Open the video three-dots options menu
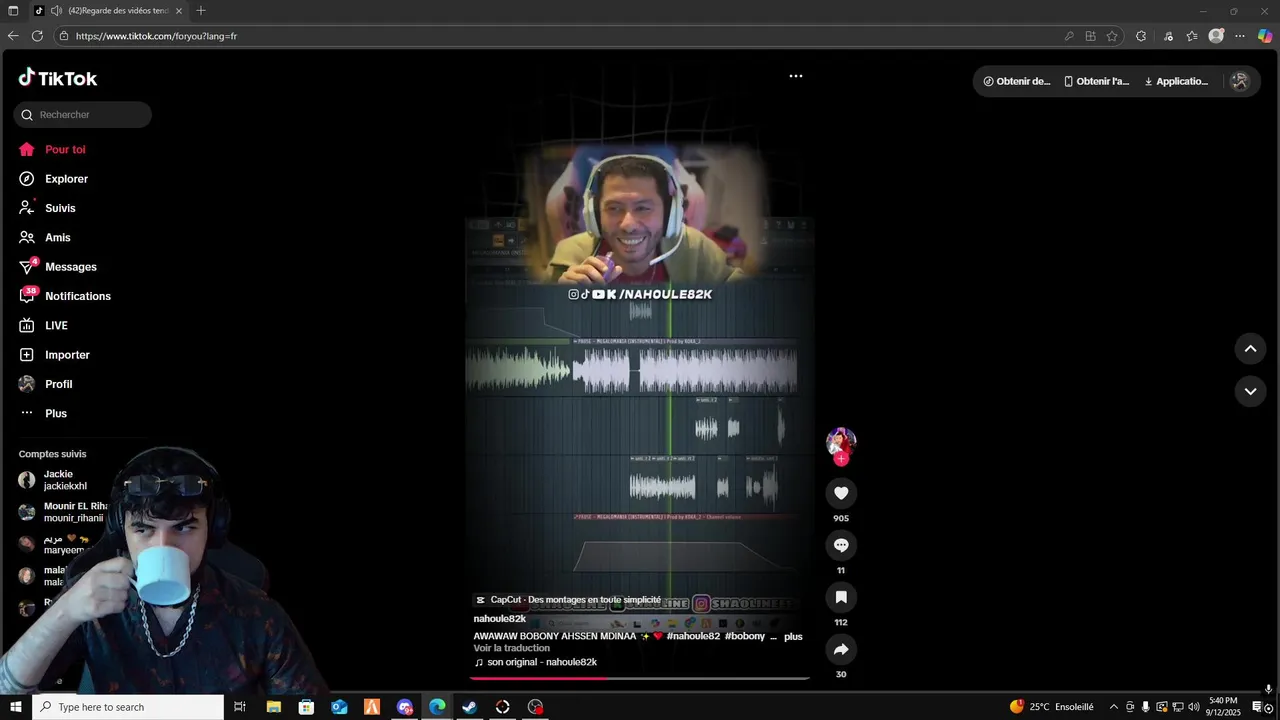 [796, 76]
